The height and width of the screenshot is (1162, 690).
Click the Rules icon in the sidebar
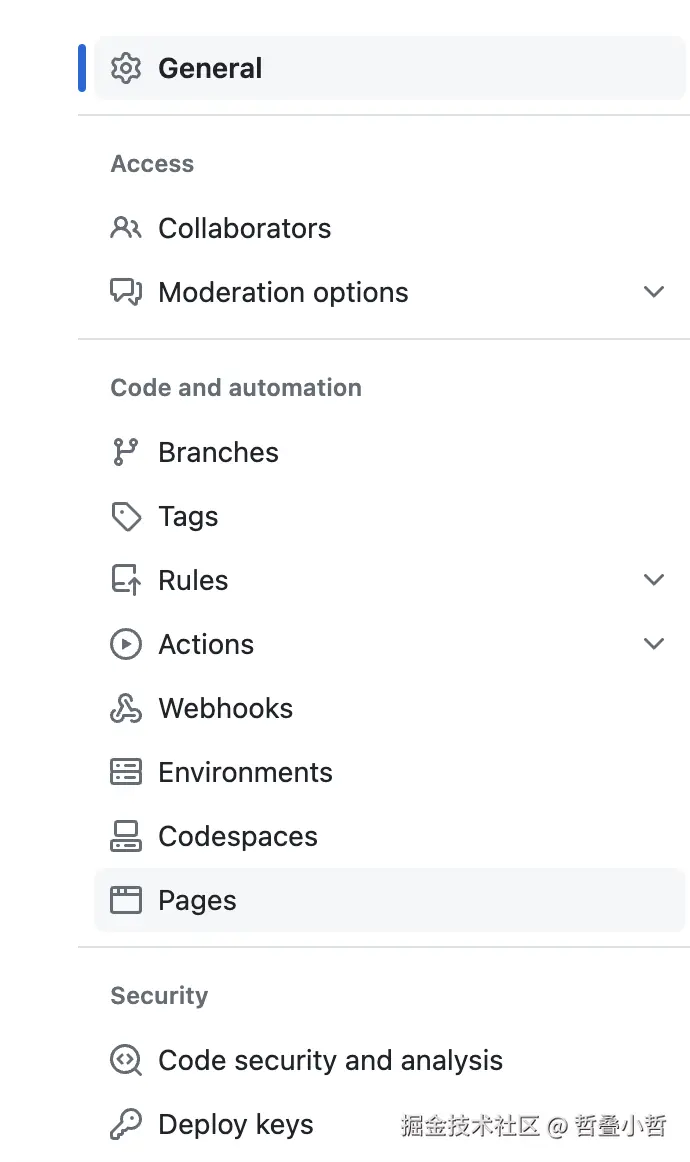coord(126,580)
